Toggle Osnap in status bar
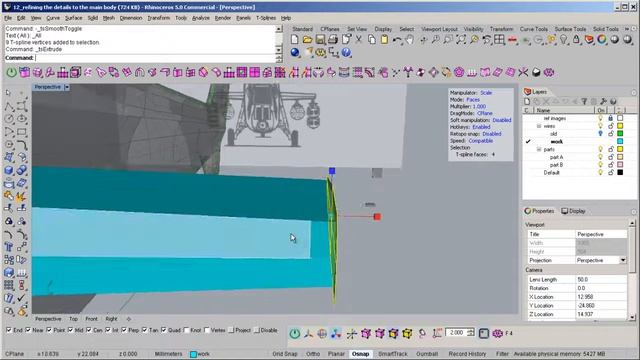 [360, 354]
